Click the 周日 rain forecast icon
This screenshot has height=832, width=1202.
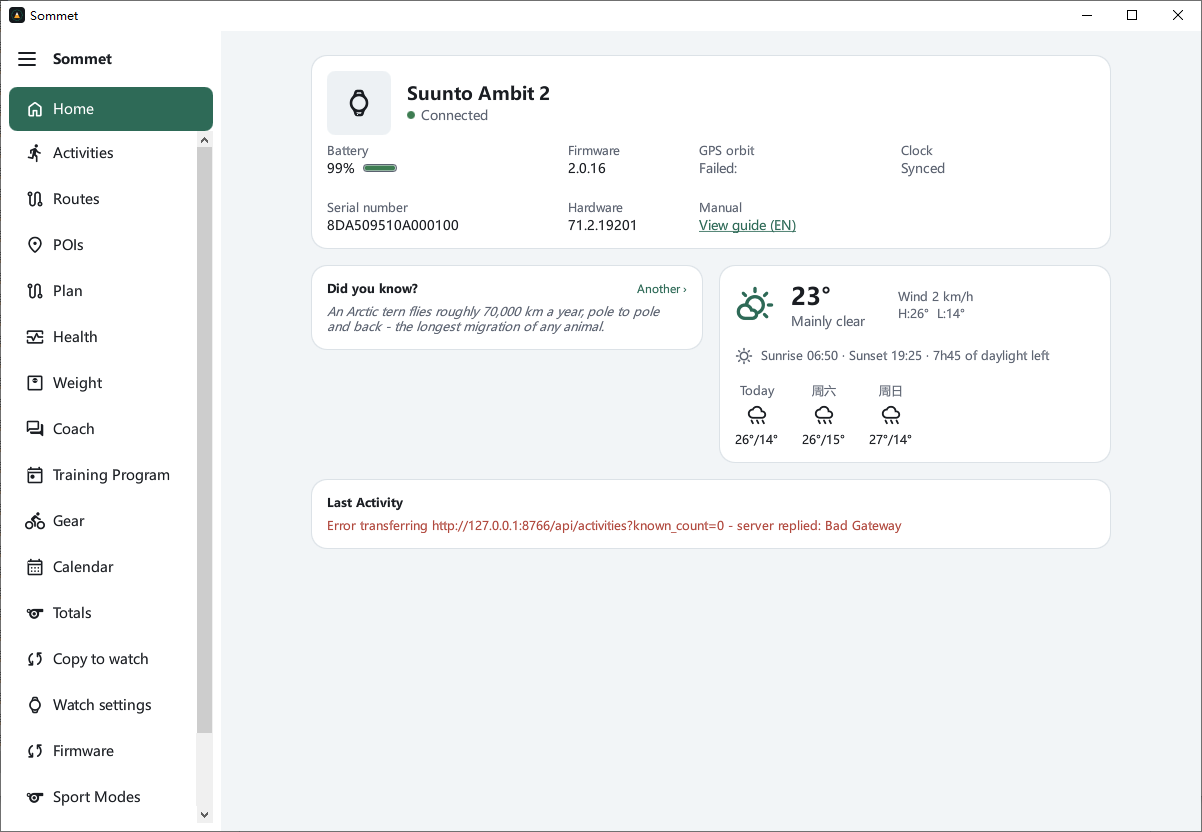point(891,415)
